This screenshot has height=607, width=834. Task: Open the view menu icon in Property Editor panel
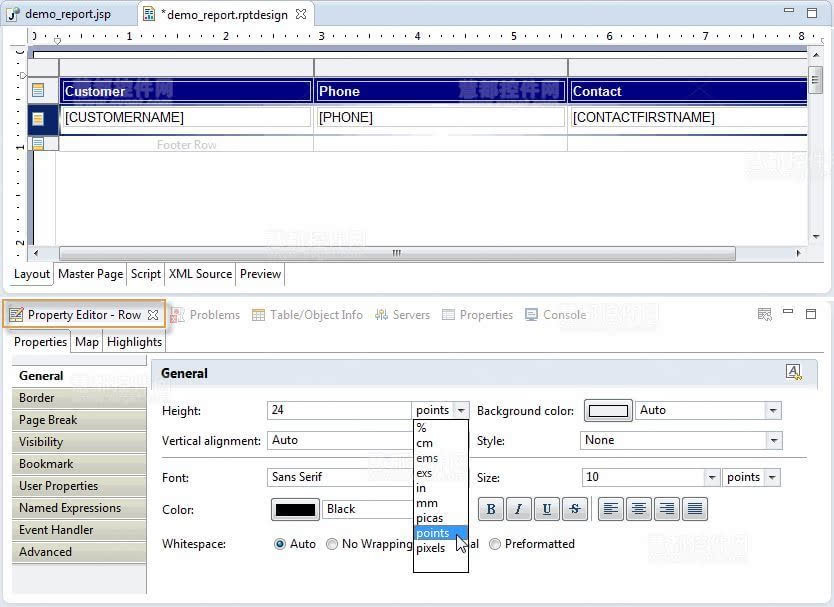(x=764, y=314)
